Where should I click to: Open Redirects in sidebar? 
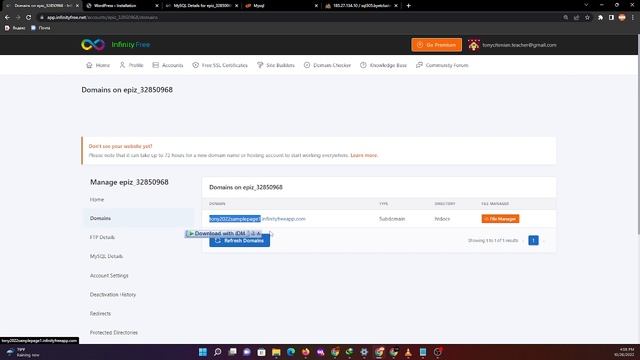click(100, 313)
